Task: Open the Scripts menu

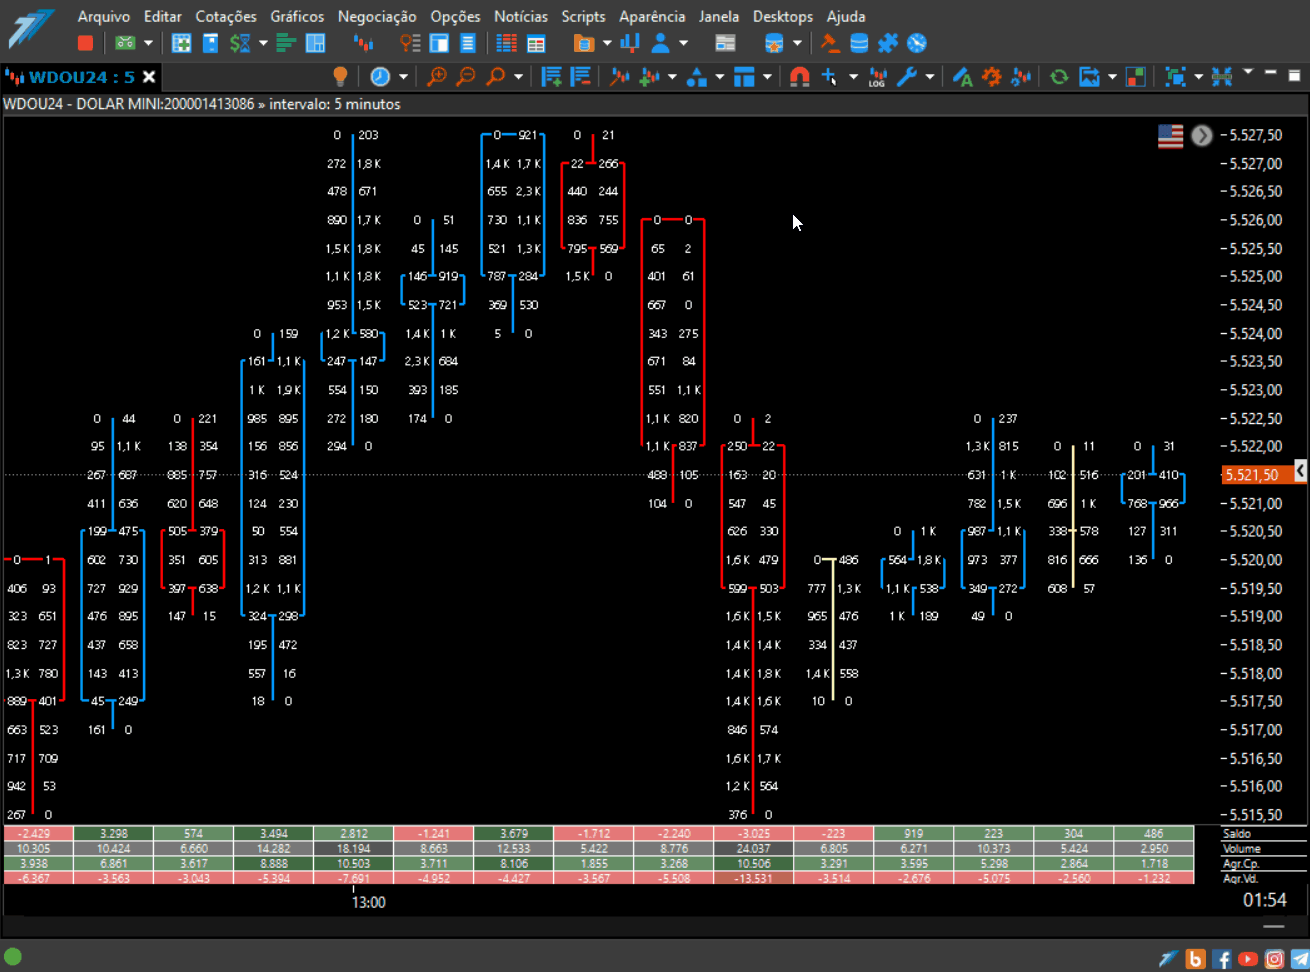Action: 583,16
